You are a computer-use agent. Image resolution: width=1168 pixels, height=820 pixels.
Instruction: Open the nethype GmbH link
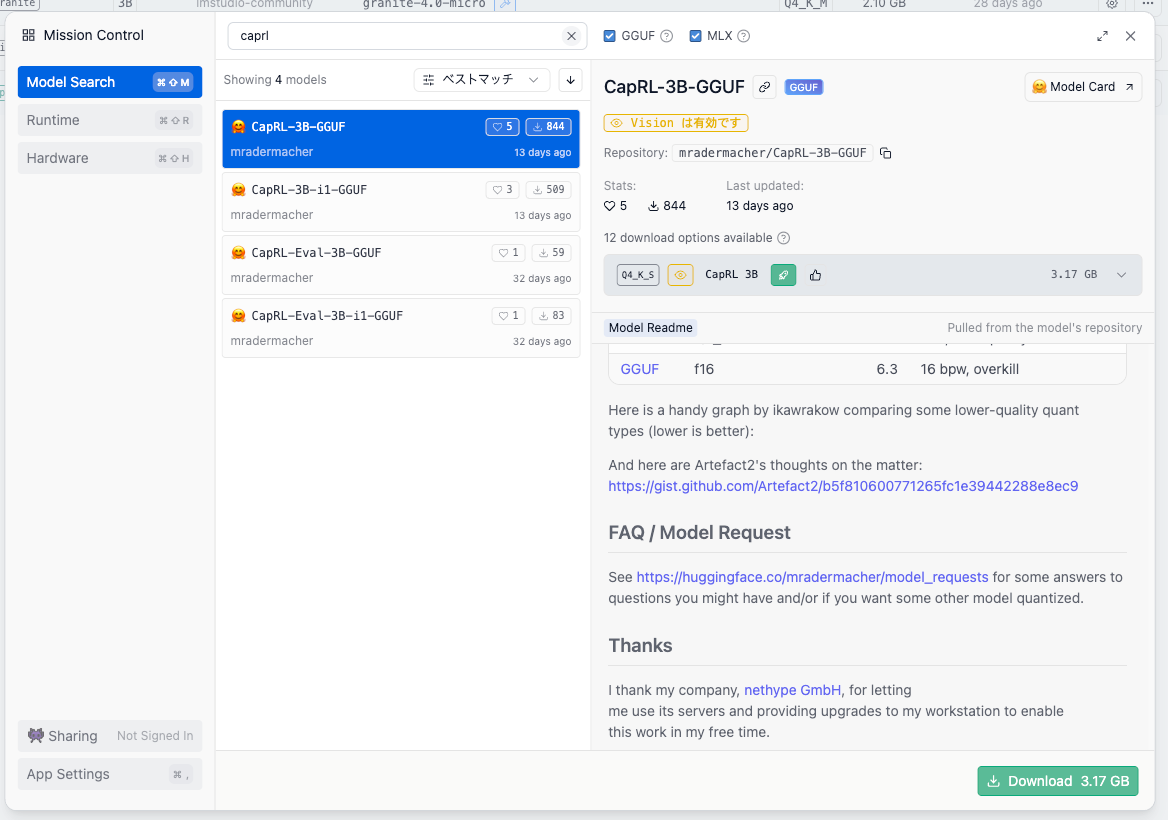(793, 690)
